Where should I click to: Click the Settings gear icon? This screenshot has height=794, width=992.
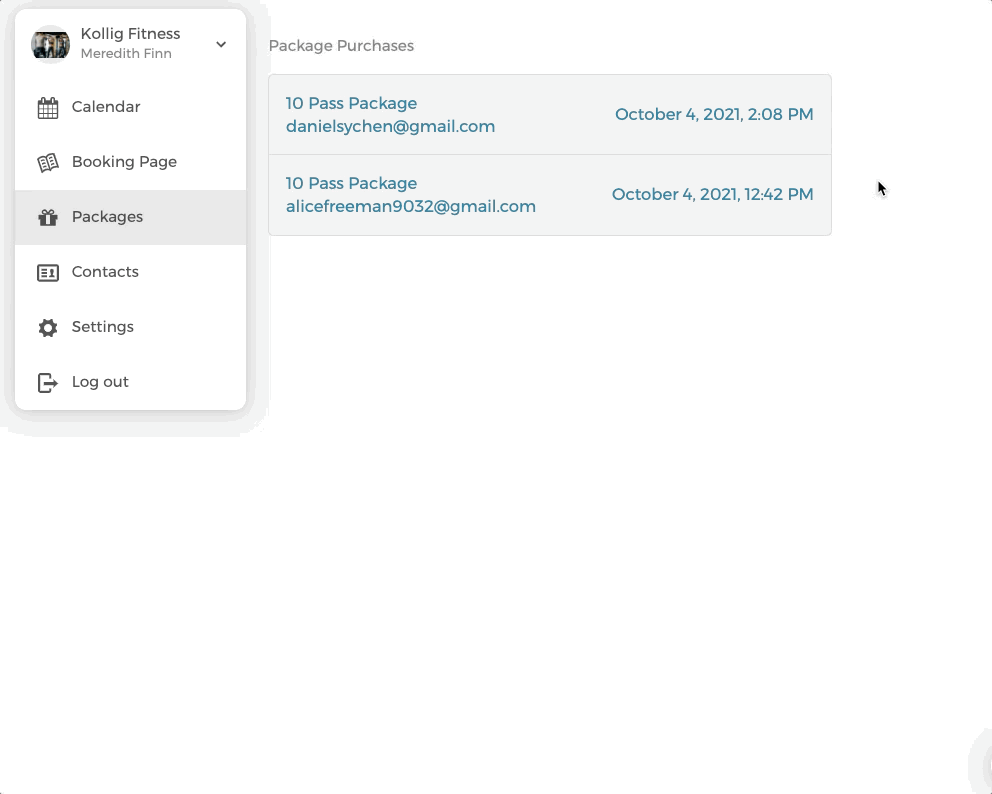[x=47, y=328]
